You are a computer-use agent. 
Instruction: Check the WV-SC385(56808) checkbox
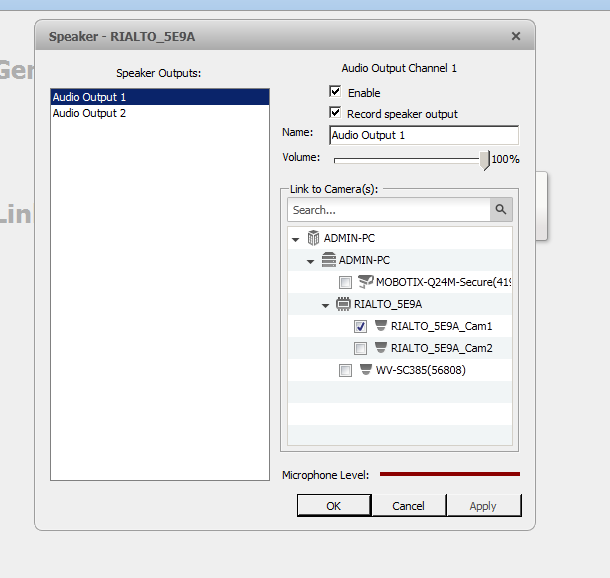345,370
